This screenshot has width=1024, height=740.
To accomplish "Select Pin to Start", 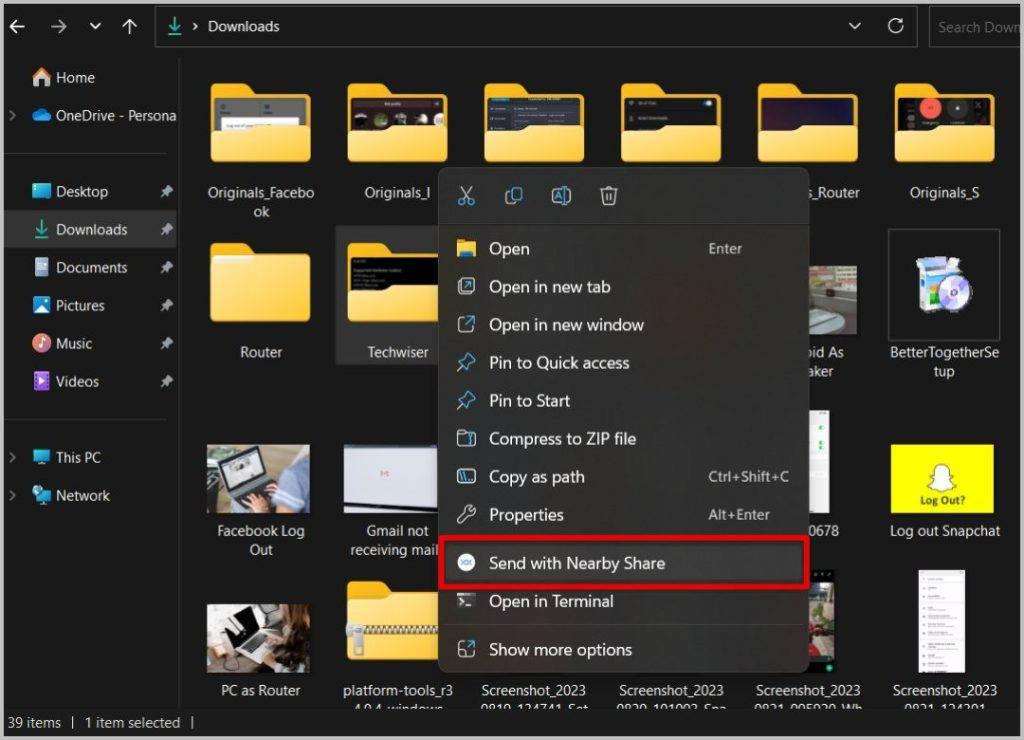I will 624,400.
